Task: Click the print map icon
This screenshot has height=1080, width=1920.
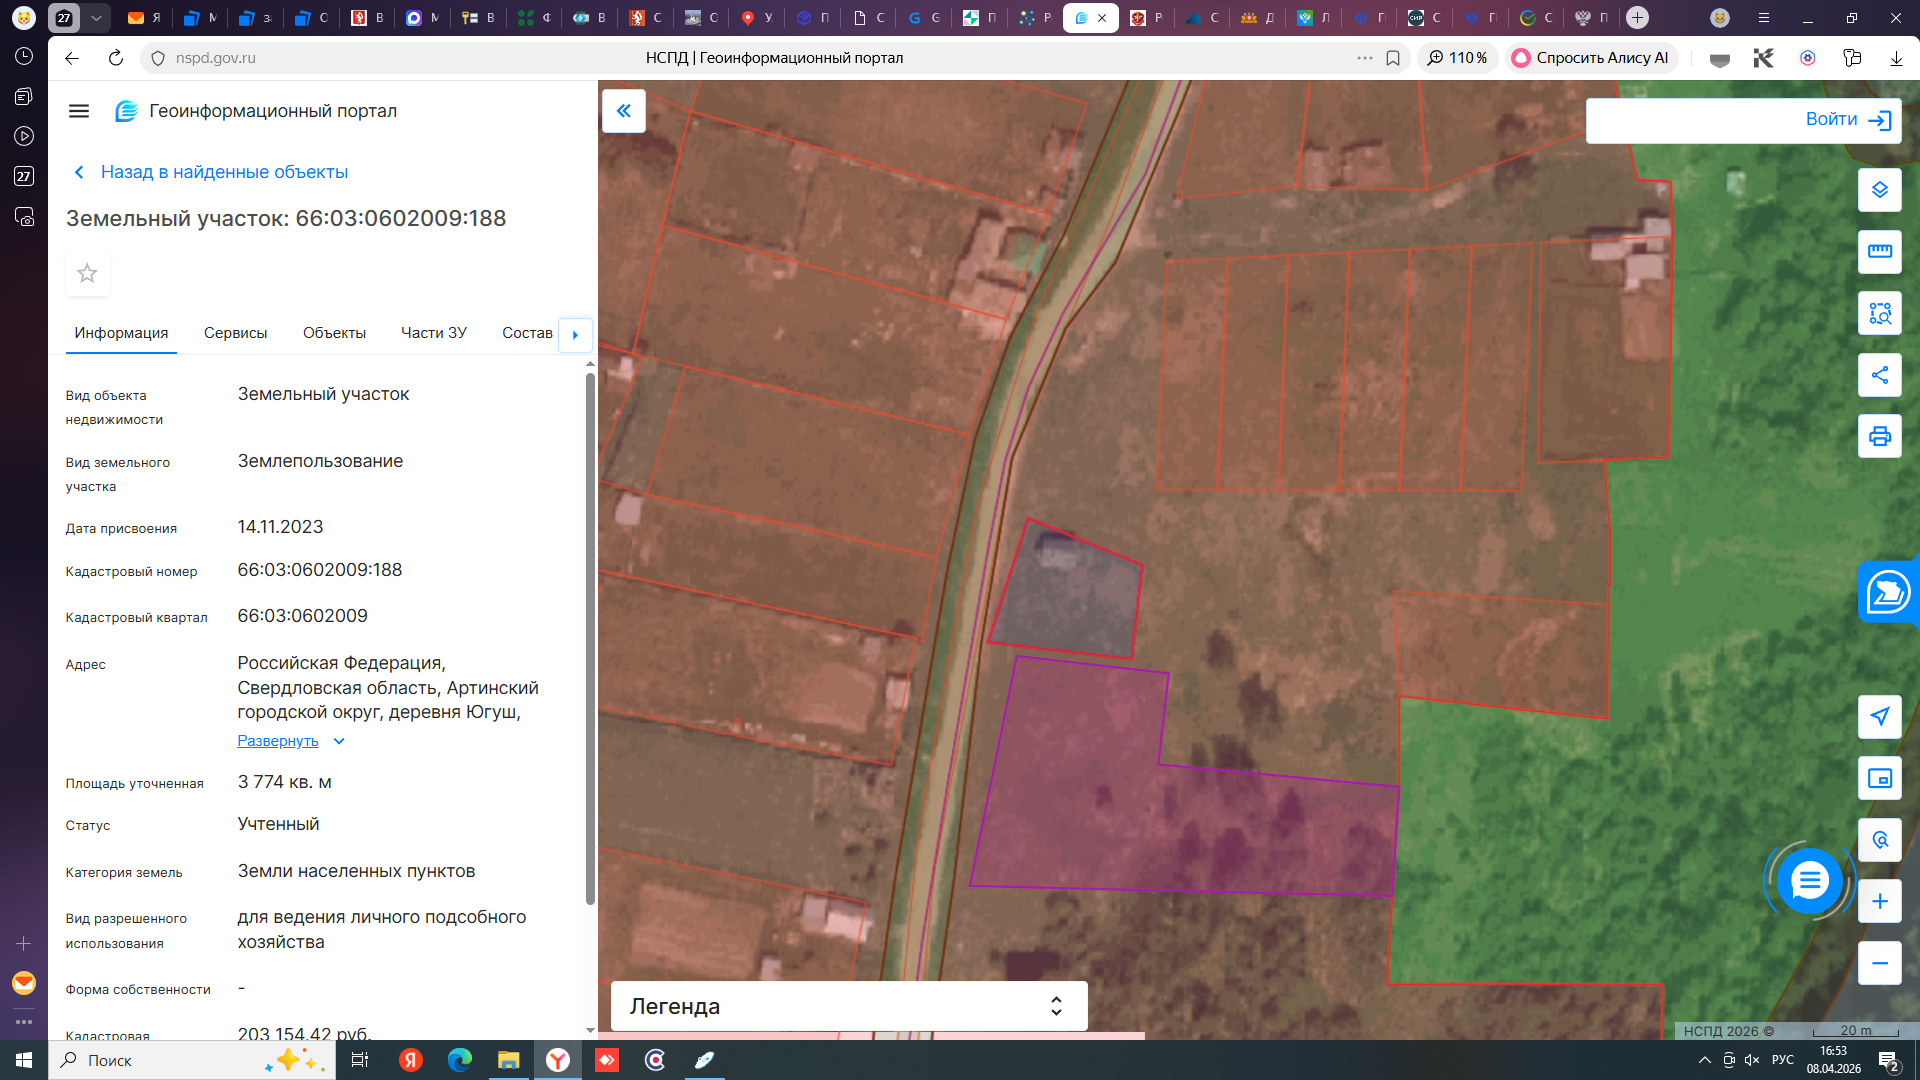Action: [x=1879, y=436]
